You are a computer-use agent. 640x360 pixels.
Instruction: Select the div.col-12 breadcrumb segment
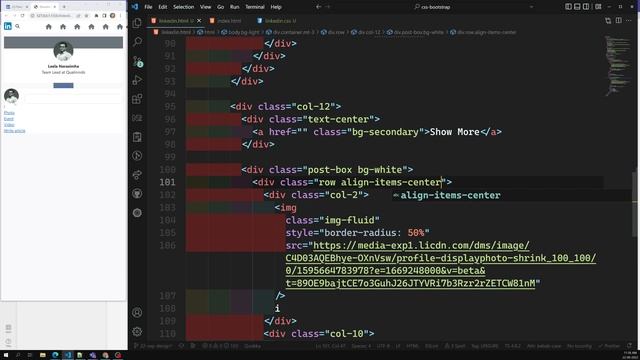(366, 32)
